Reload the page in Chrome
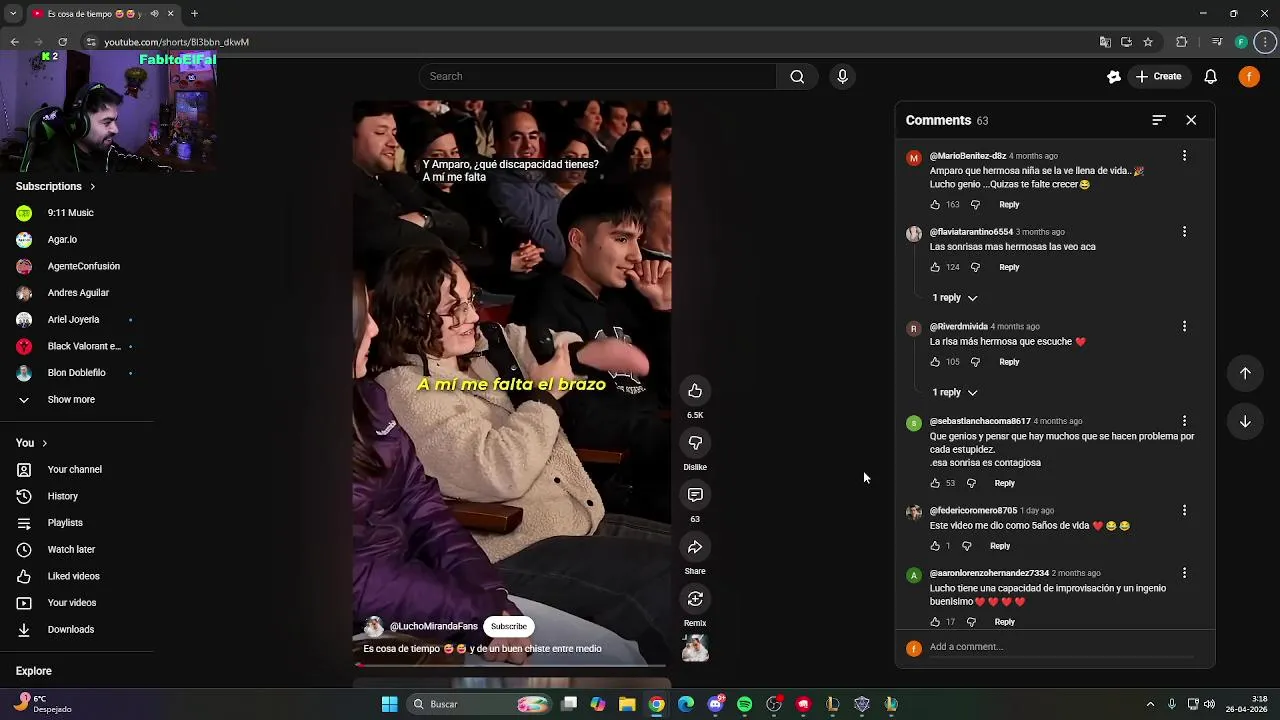This screenshot has width=1280, height=720. 62,42
